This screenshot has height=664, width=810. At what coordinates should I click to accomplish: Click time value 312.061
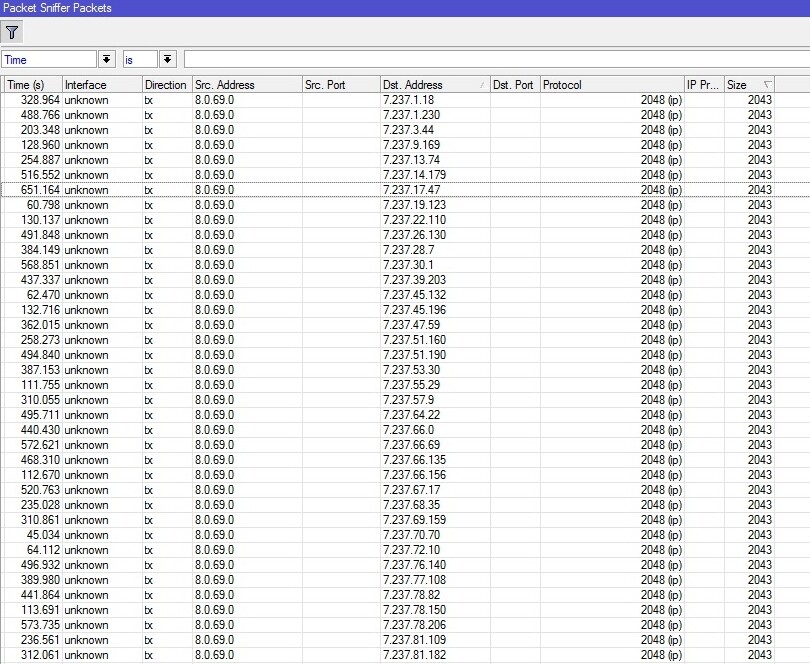pyautogui.click(x=40, y=654)
